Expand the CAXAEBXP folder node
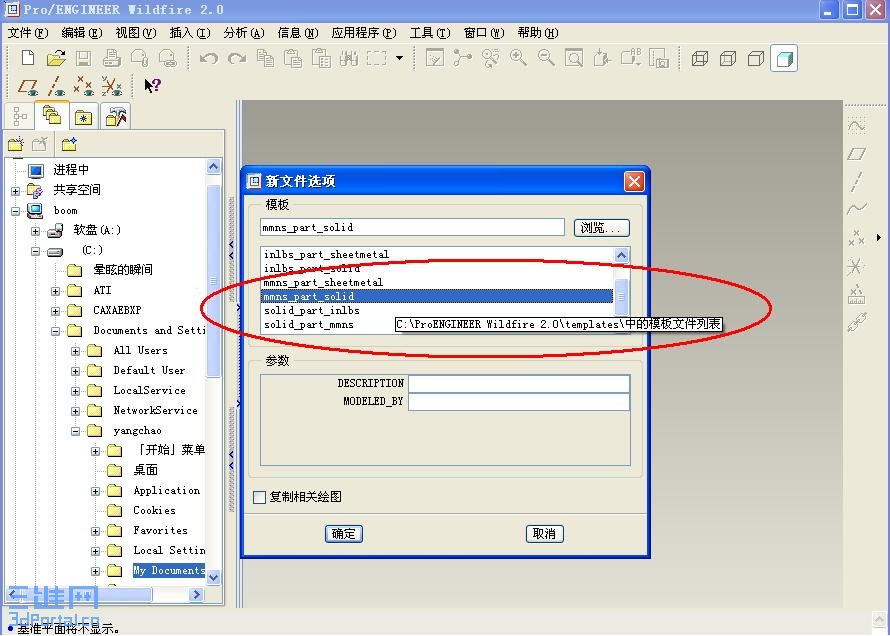The width and height of the screenshot is (890, 636). [x=55, y=311]
